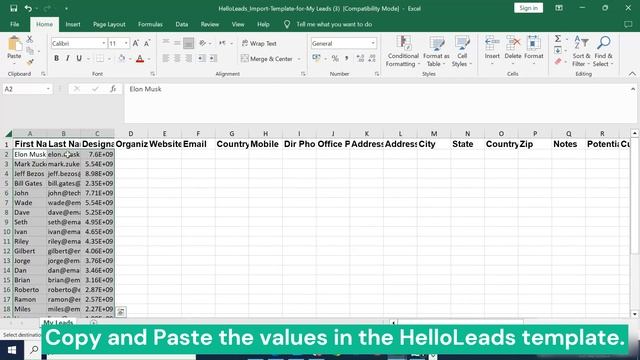640x360 pixels.
Task: Click the Borders icon
Action: pyautogui.click(x=100, y=58)
